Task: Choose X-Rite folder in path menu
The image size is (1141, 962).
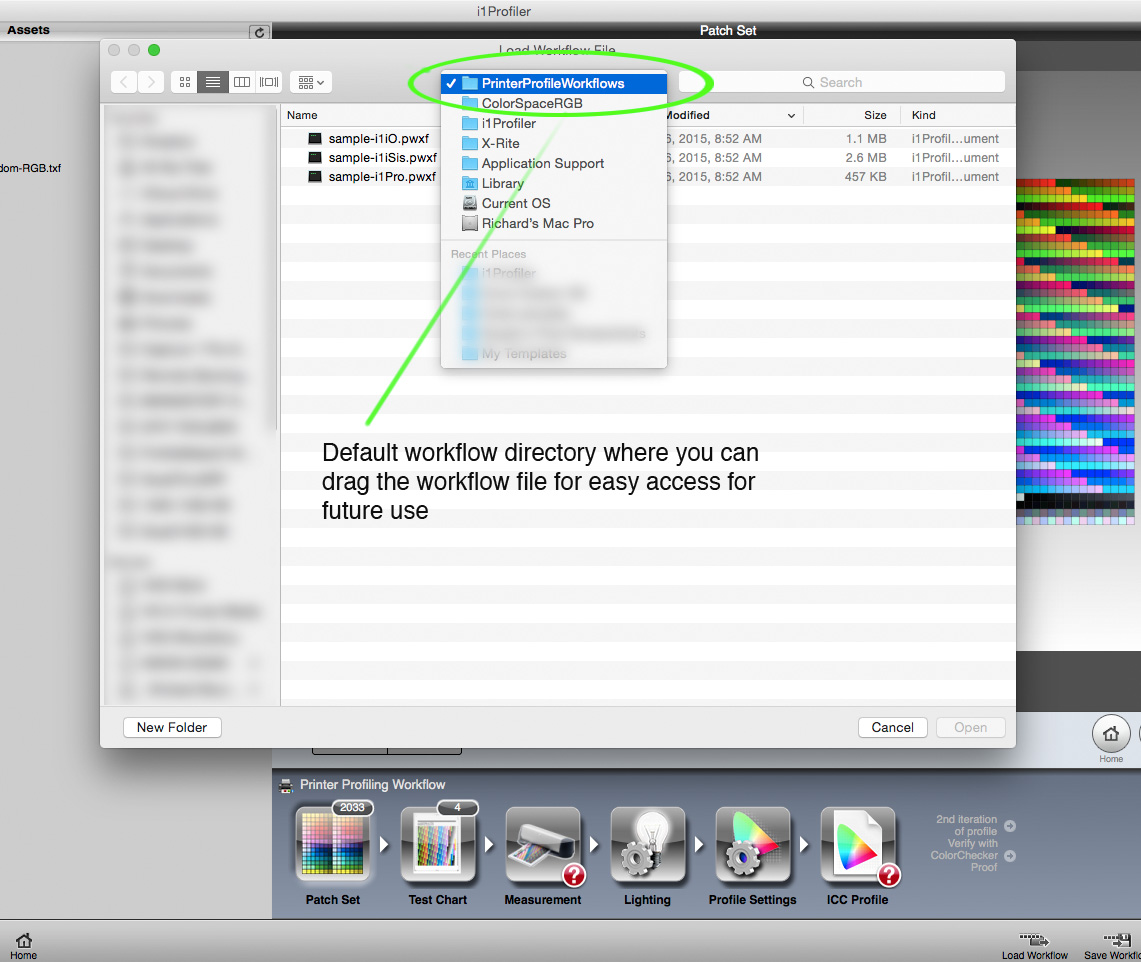Action: [554, 143]
